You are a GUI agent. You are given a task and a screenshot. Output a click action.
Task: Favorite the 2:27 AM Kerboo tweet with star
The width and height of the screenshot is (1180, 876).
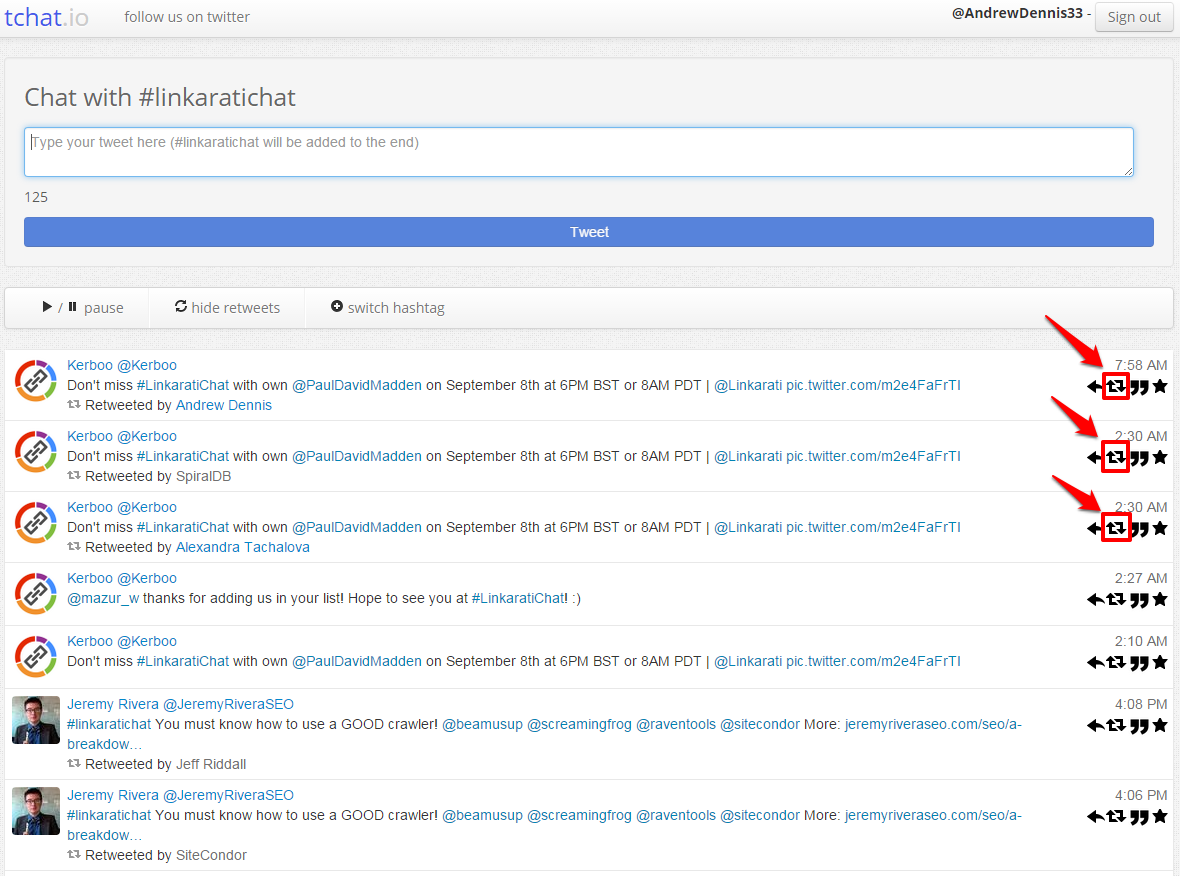pyautogui.click(x=1160, y=600)
